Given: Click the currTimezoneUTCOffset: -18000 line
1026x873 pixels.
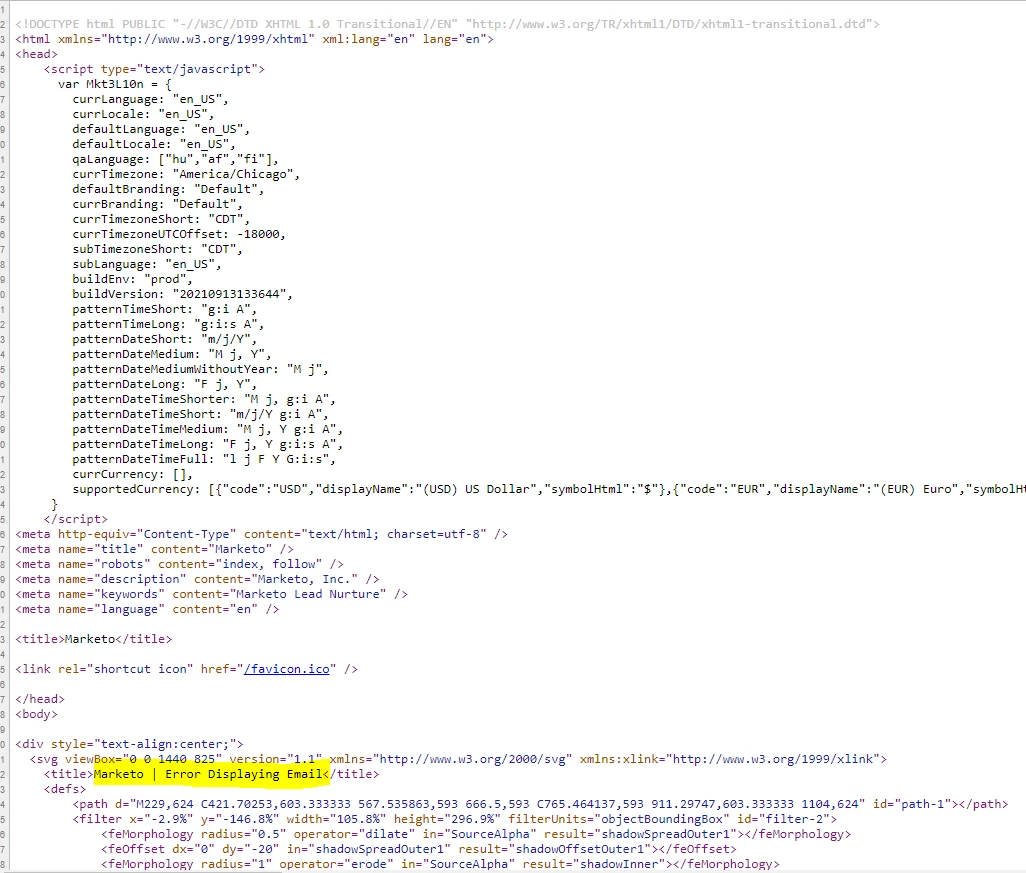Looking at the screenshot, I should point(179,235).
